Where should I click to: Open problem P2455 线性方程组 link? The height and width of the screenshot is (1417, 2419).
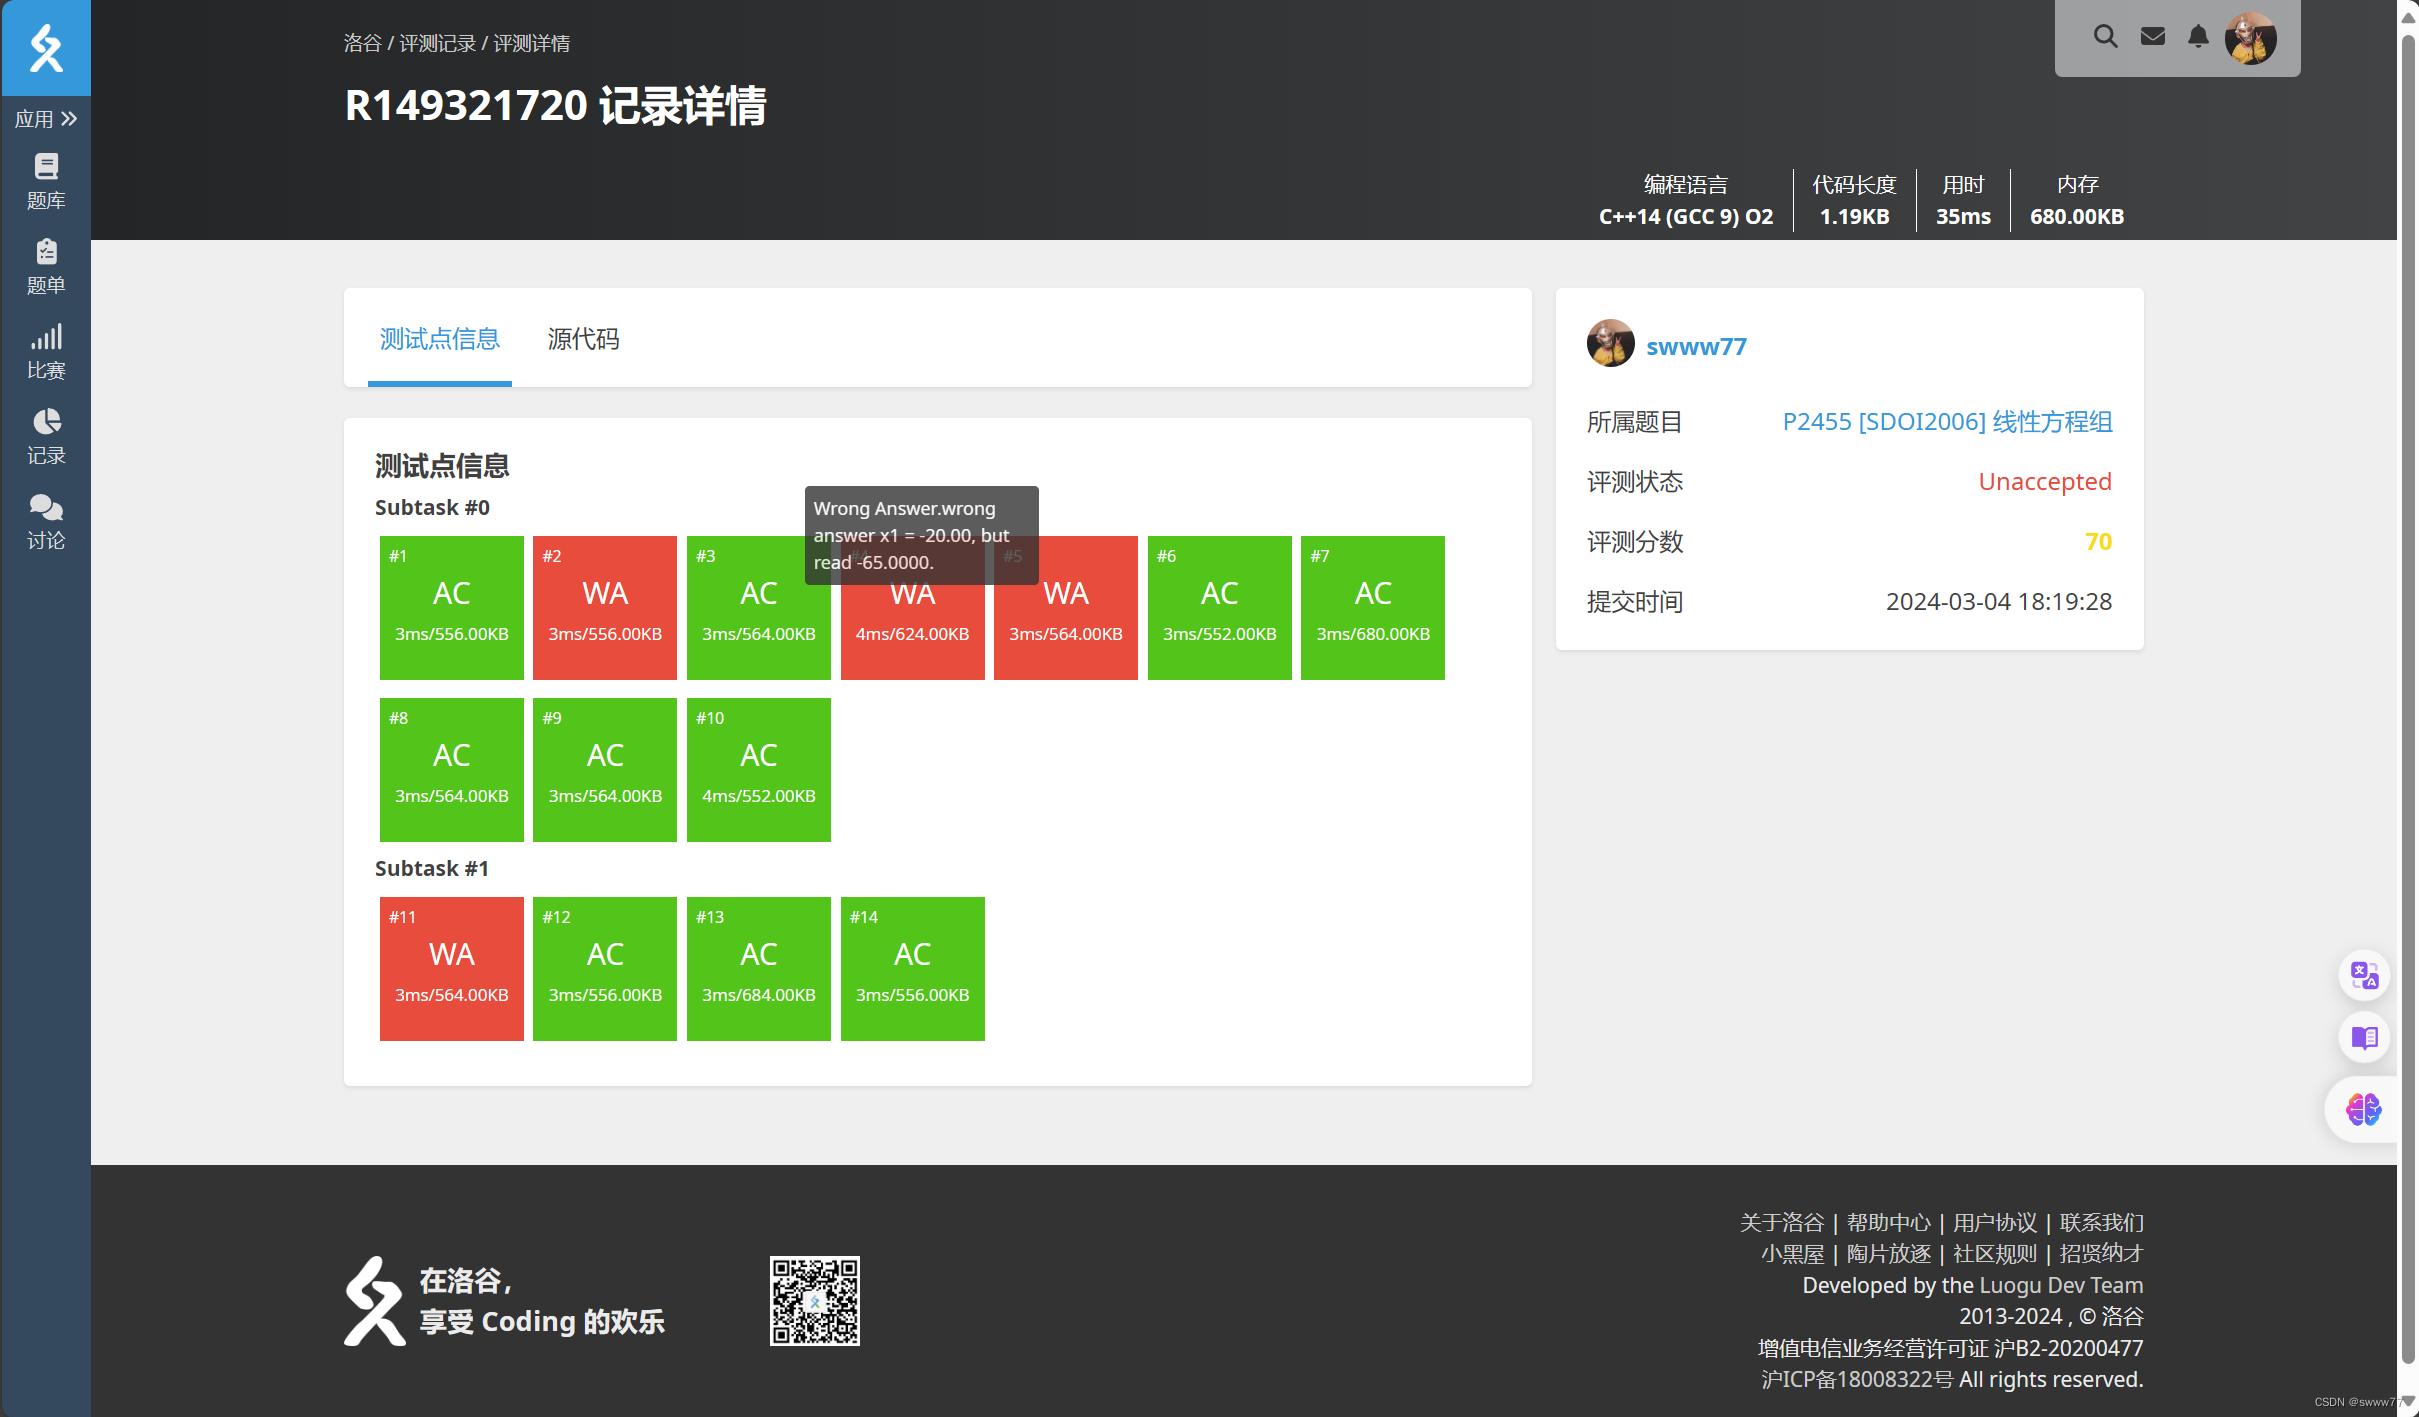[x=1946, y=422]
